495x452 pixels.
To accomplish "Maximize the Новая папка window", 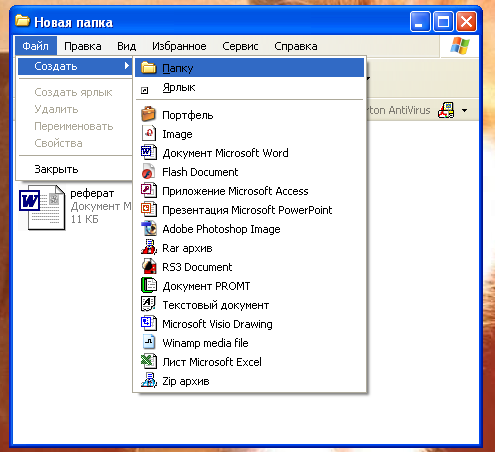I will [443, 21].
